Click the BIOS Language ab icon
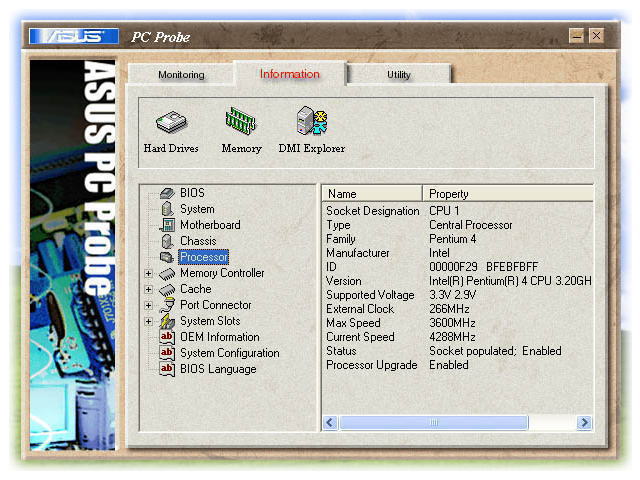 (x=167, y=369)
